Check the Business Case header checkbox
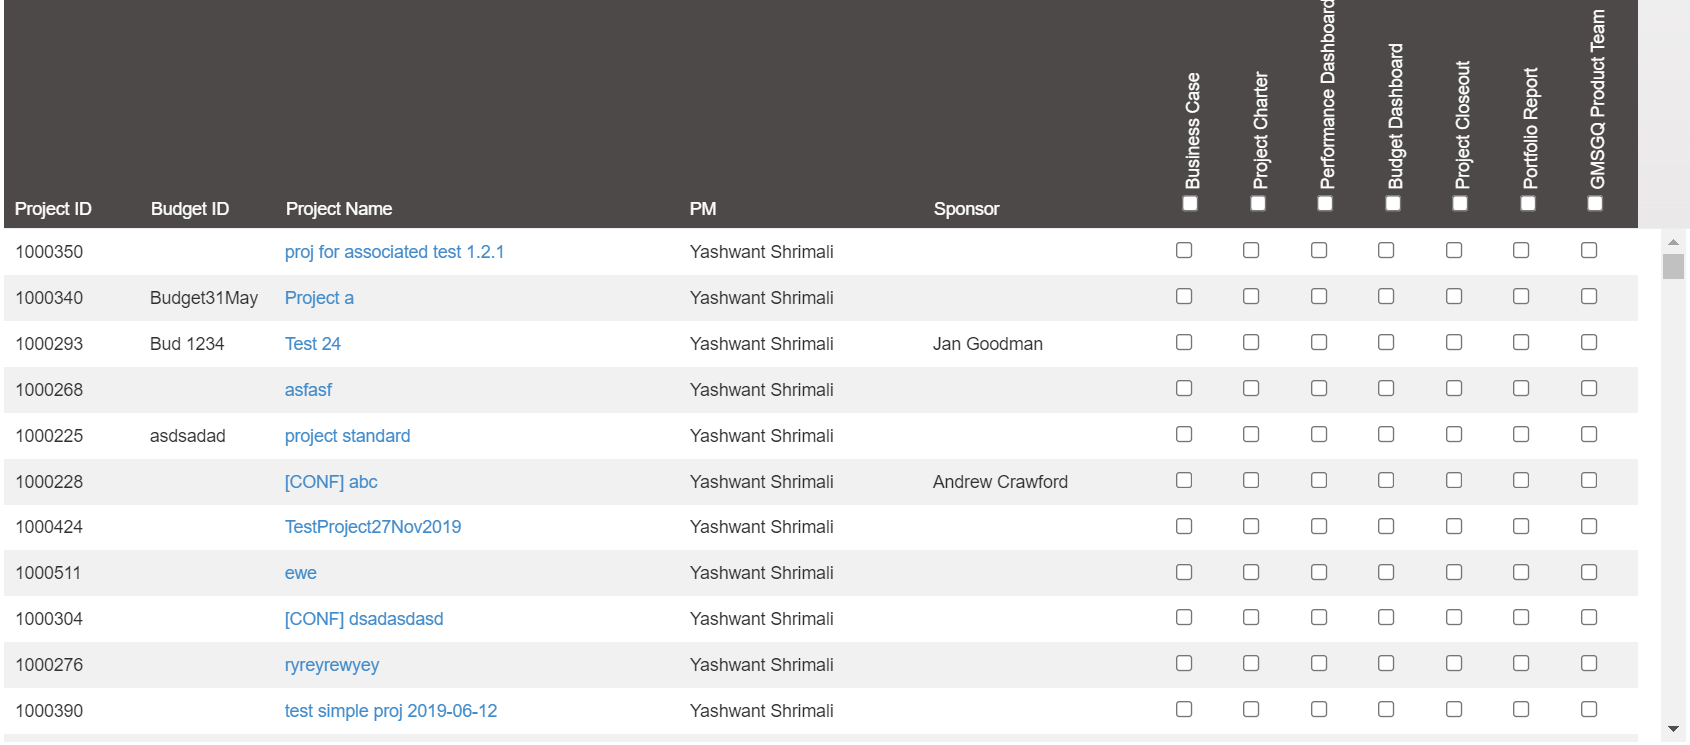 tap(1190, 204)
